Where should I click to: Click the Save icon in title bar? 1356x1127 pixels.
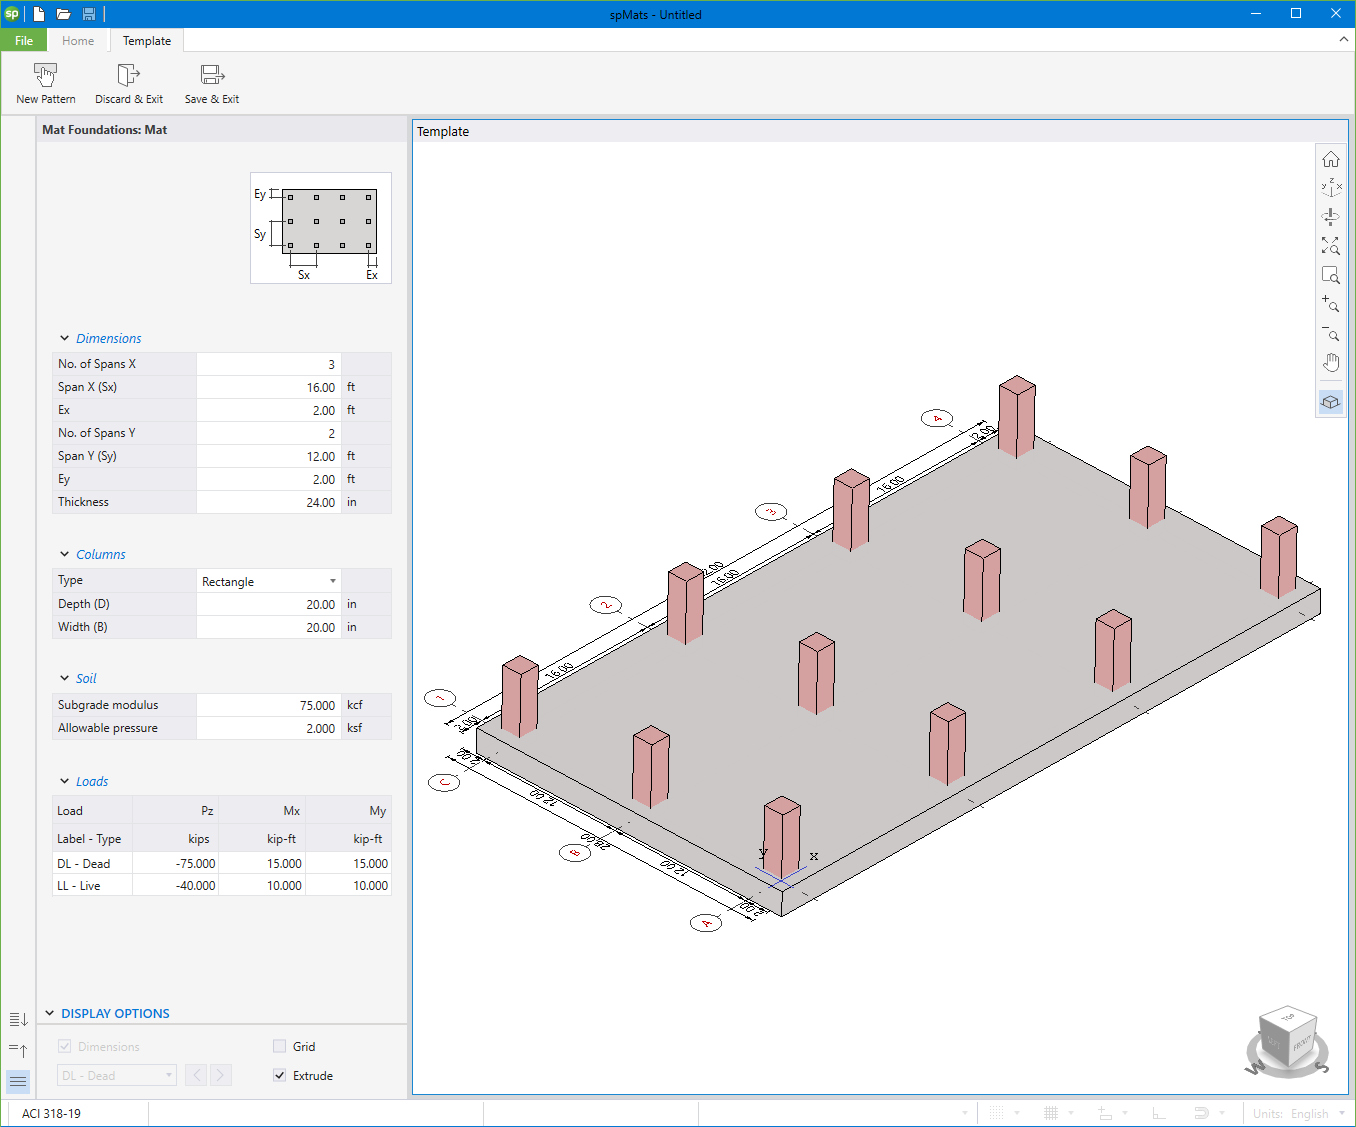[89, 14]
